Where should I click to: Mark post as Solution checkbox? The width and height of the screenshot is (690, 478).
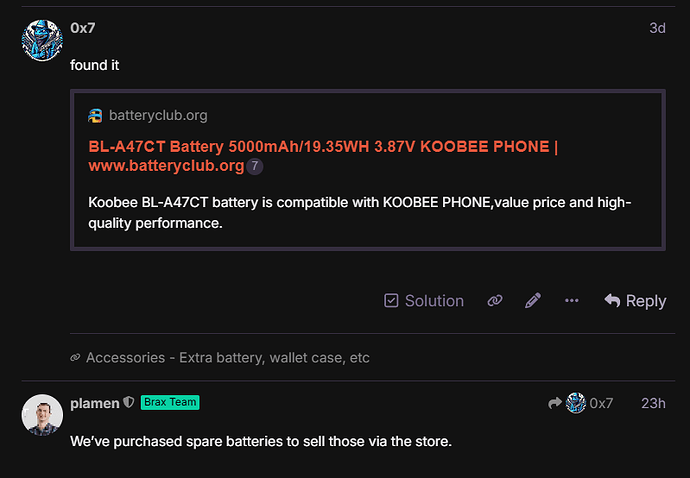click(x=424, y=301)
